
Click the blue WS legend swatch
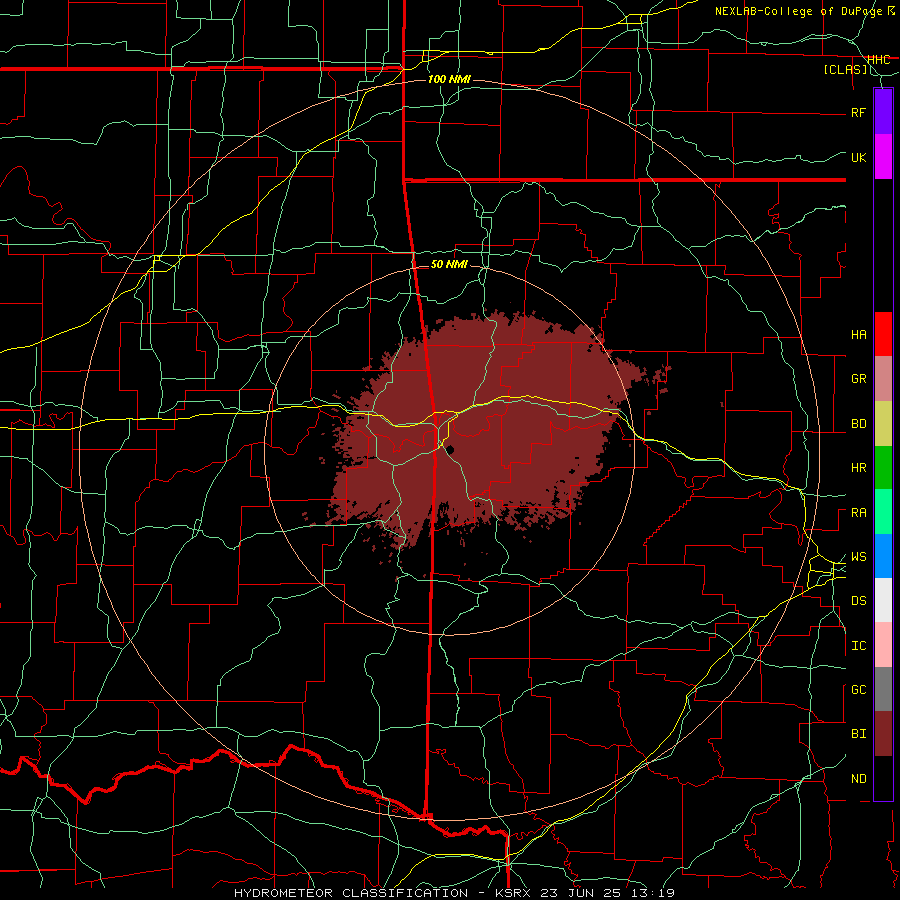(883, 556)
